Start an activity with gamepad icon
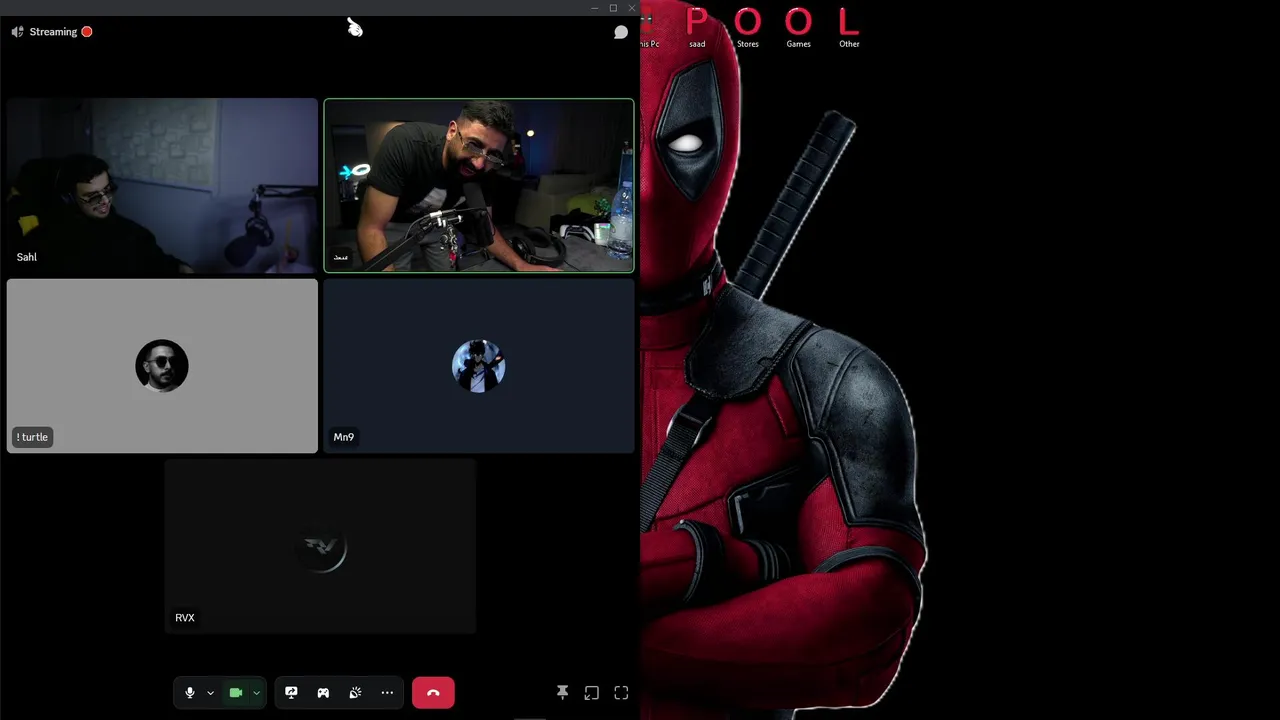This screenshot has height=720, width=1280. 323,693
